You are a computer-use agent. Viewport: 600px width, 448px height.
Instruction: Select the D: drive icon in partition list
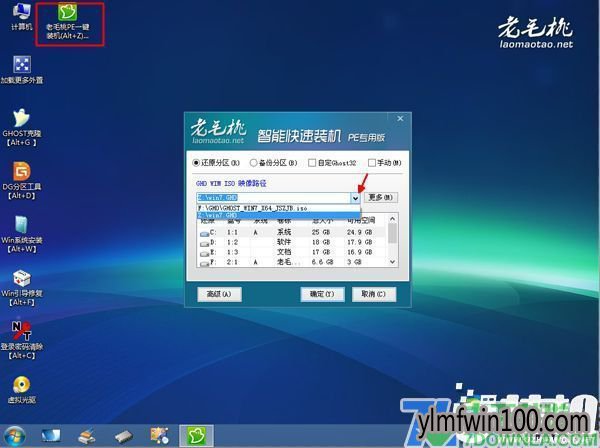[204, 243]
